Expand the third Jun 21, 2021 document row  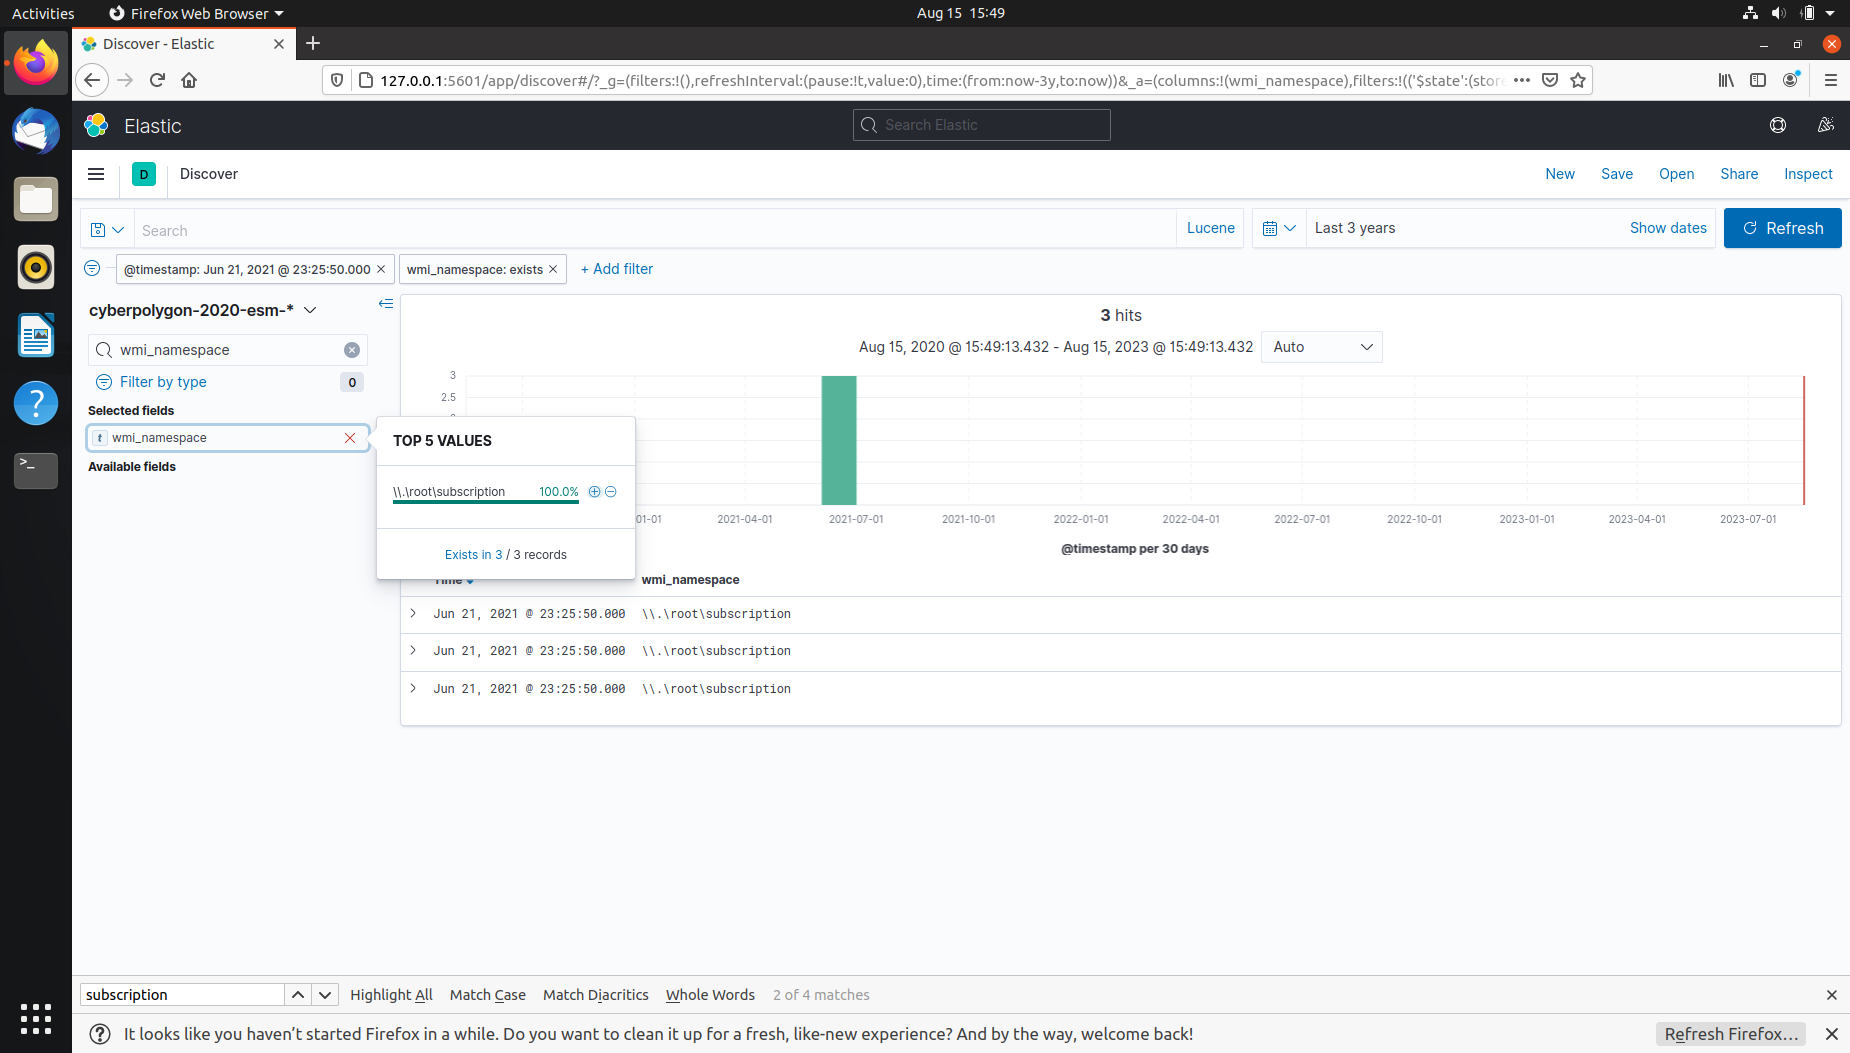pos(413,688)
